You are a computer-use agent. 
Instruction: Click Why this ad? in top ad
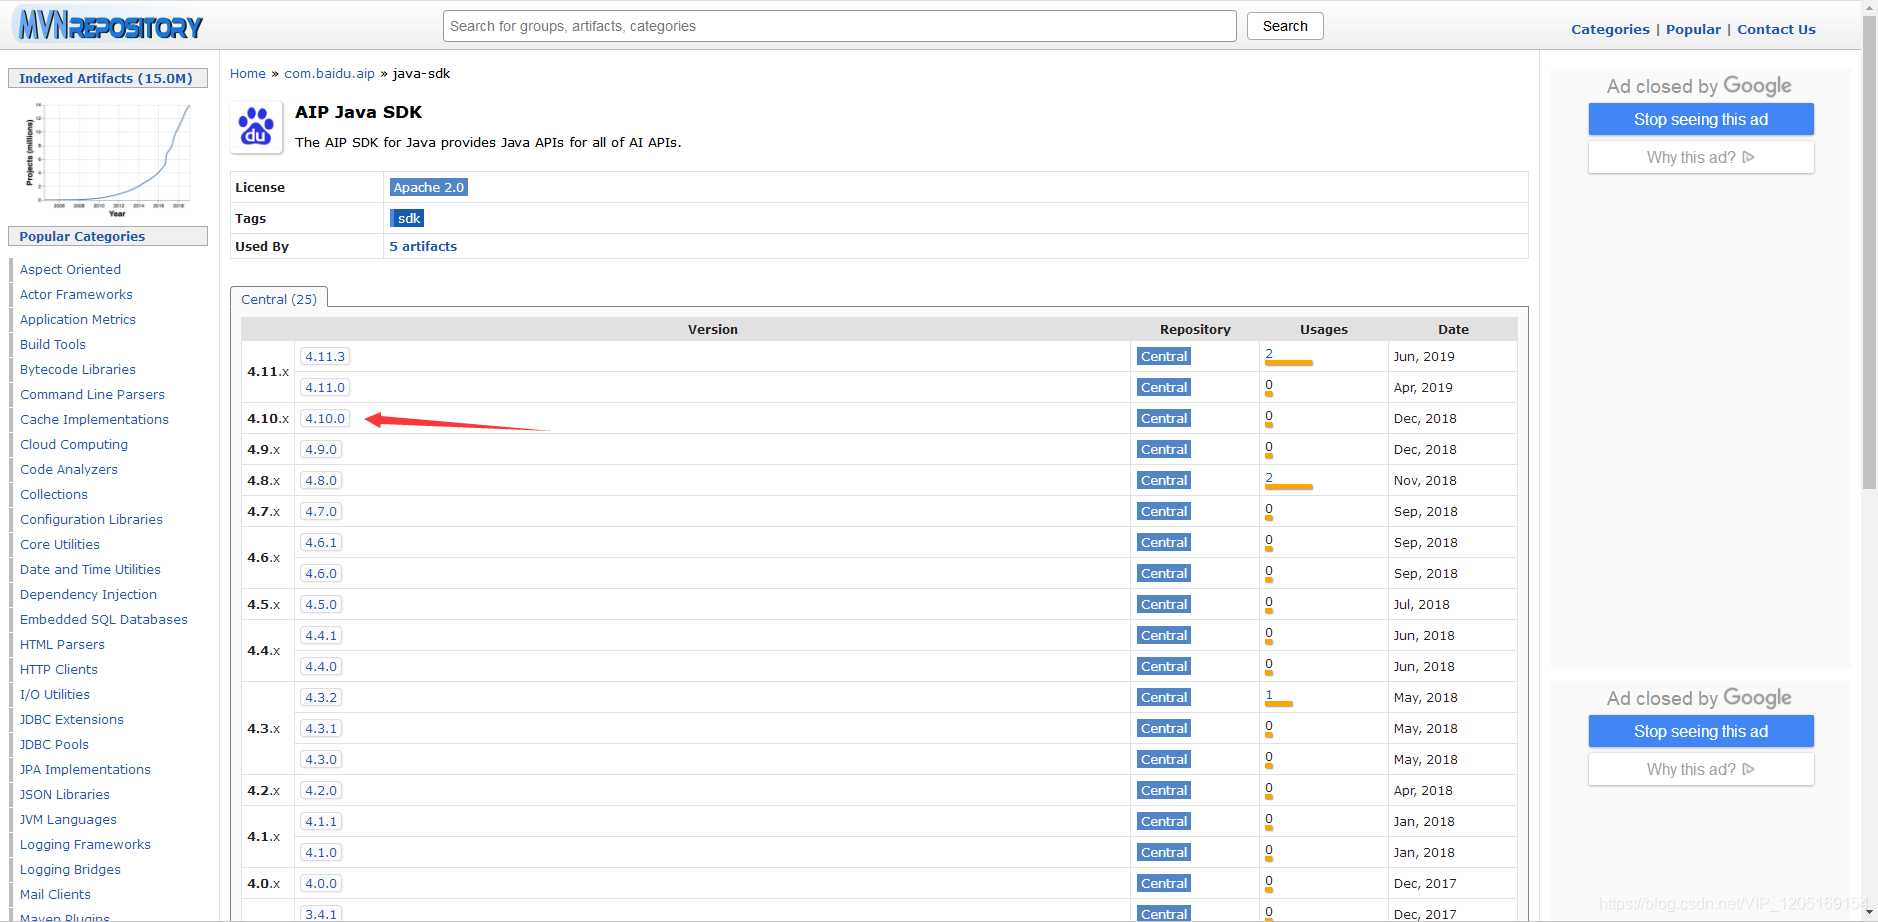pyautogui.click(x=1700, y=157)
